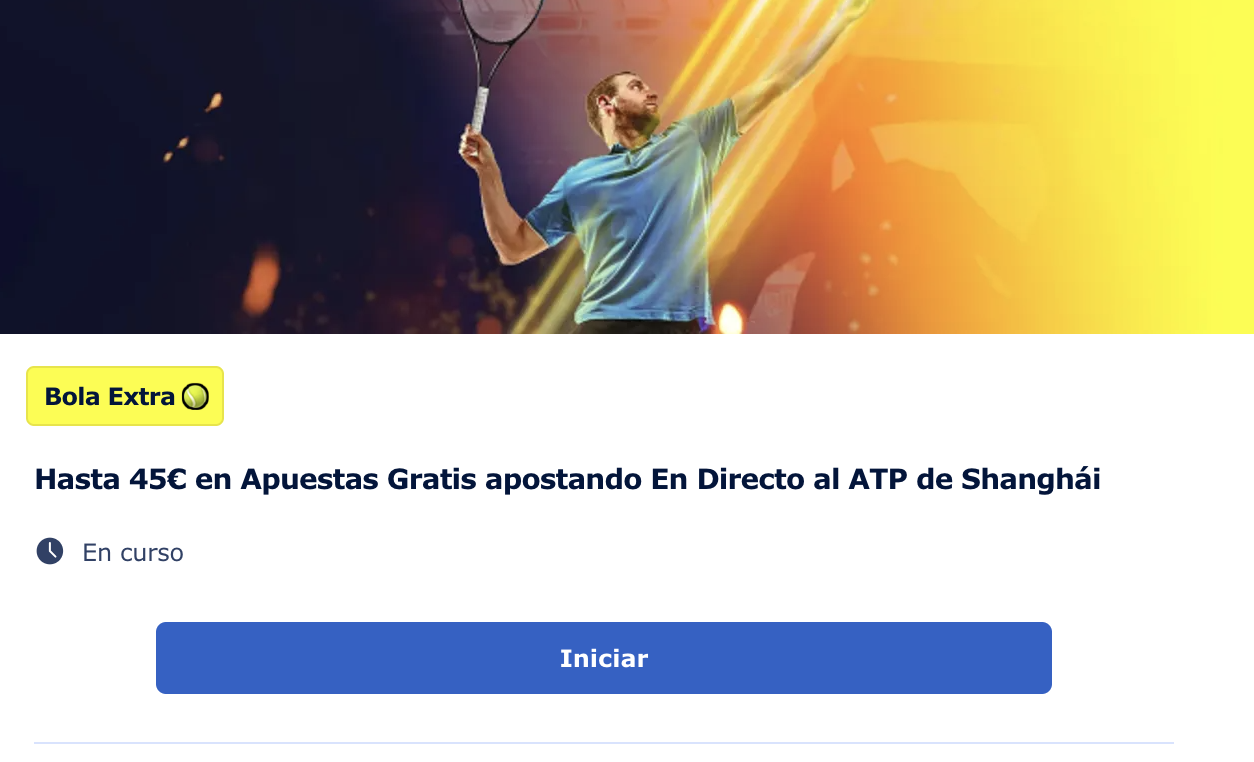
Task: Click the 45€ amount in the headline
Action: click(159, 480)
